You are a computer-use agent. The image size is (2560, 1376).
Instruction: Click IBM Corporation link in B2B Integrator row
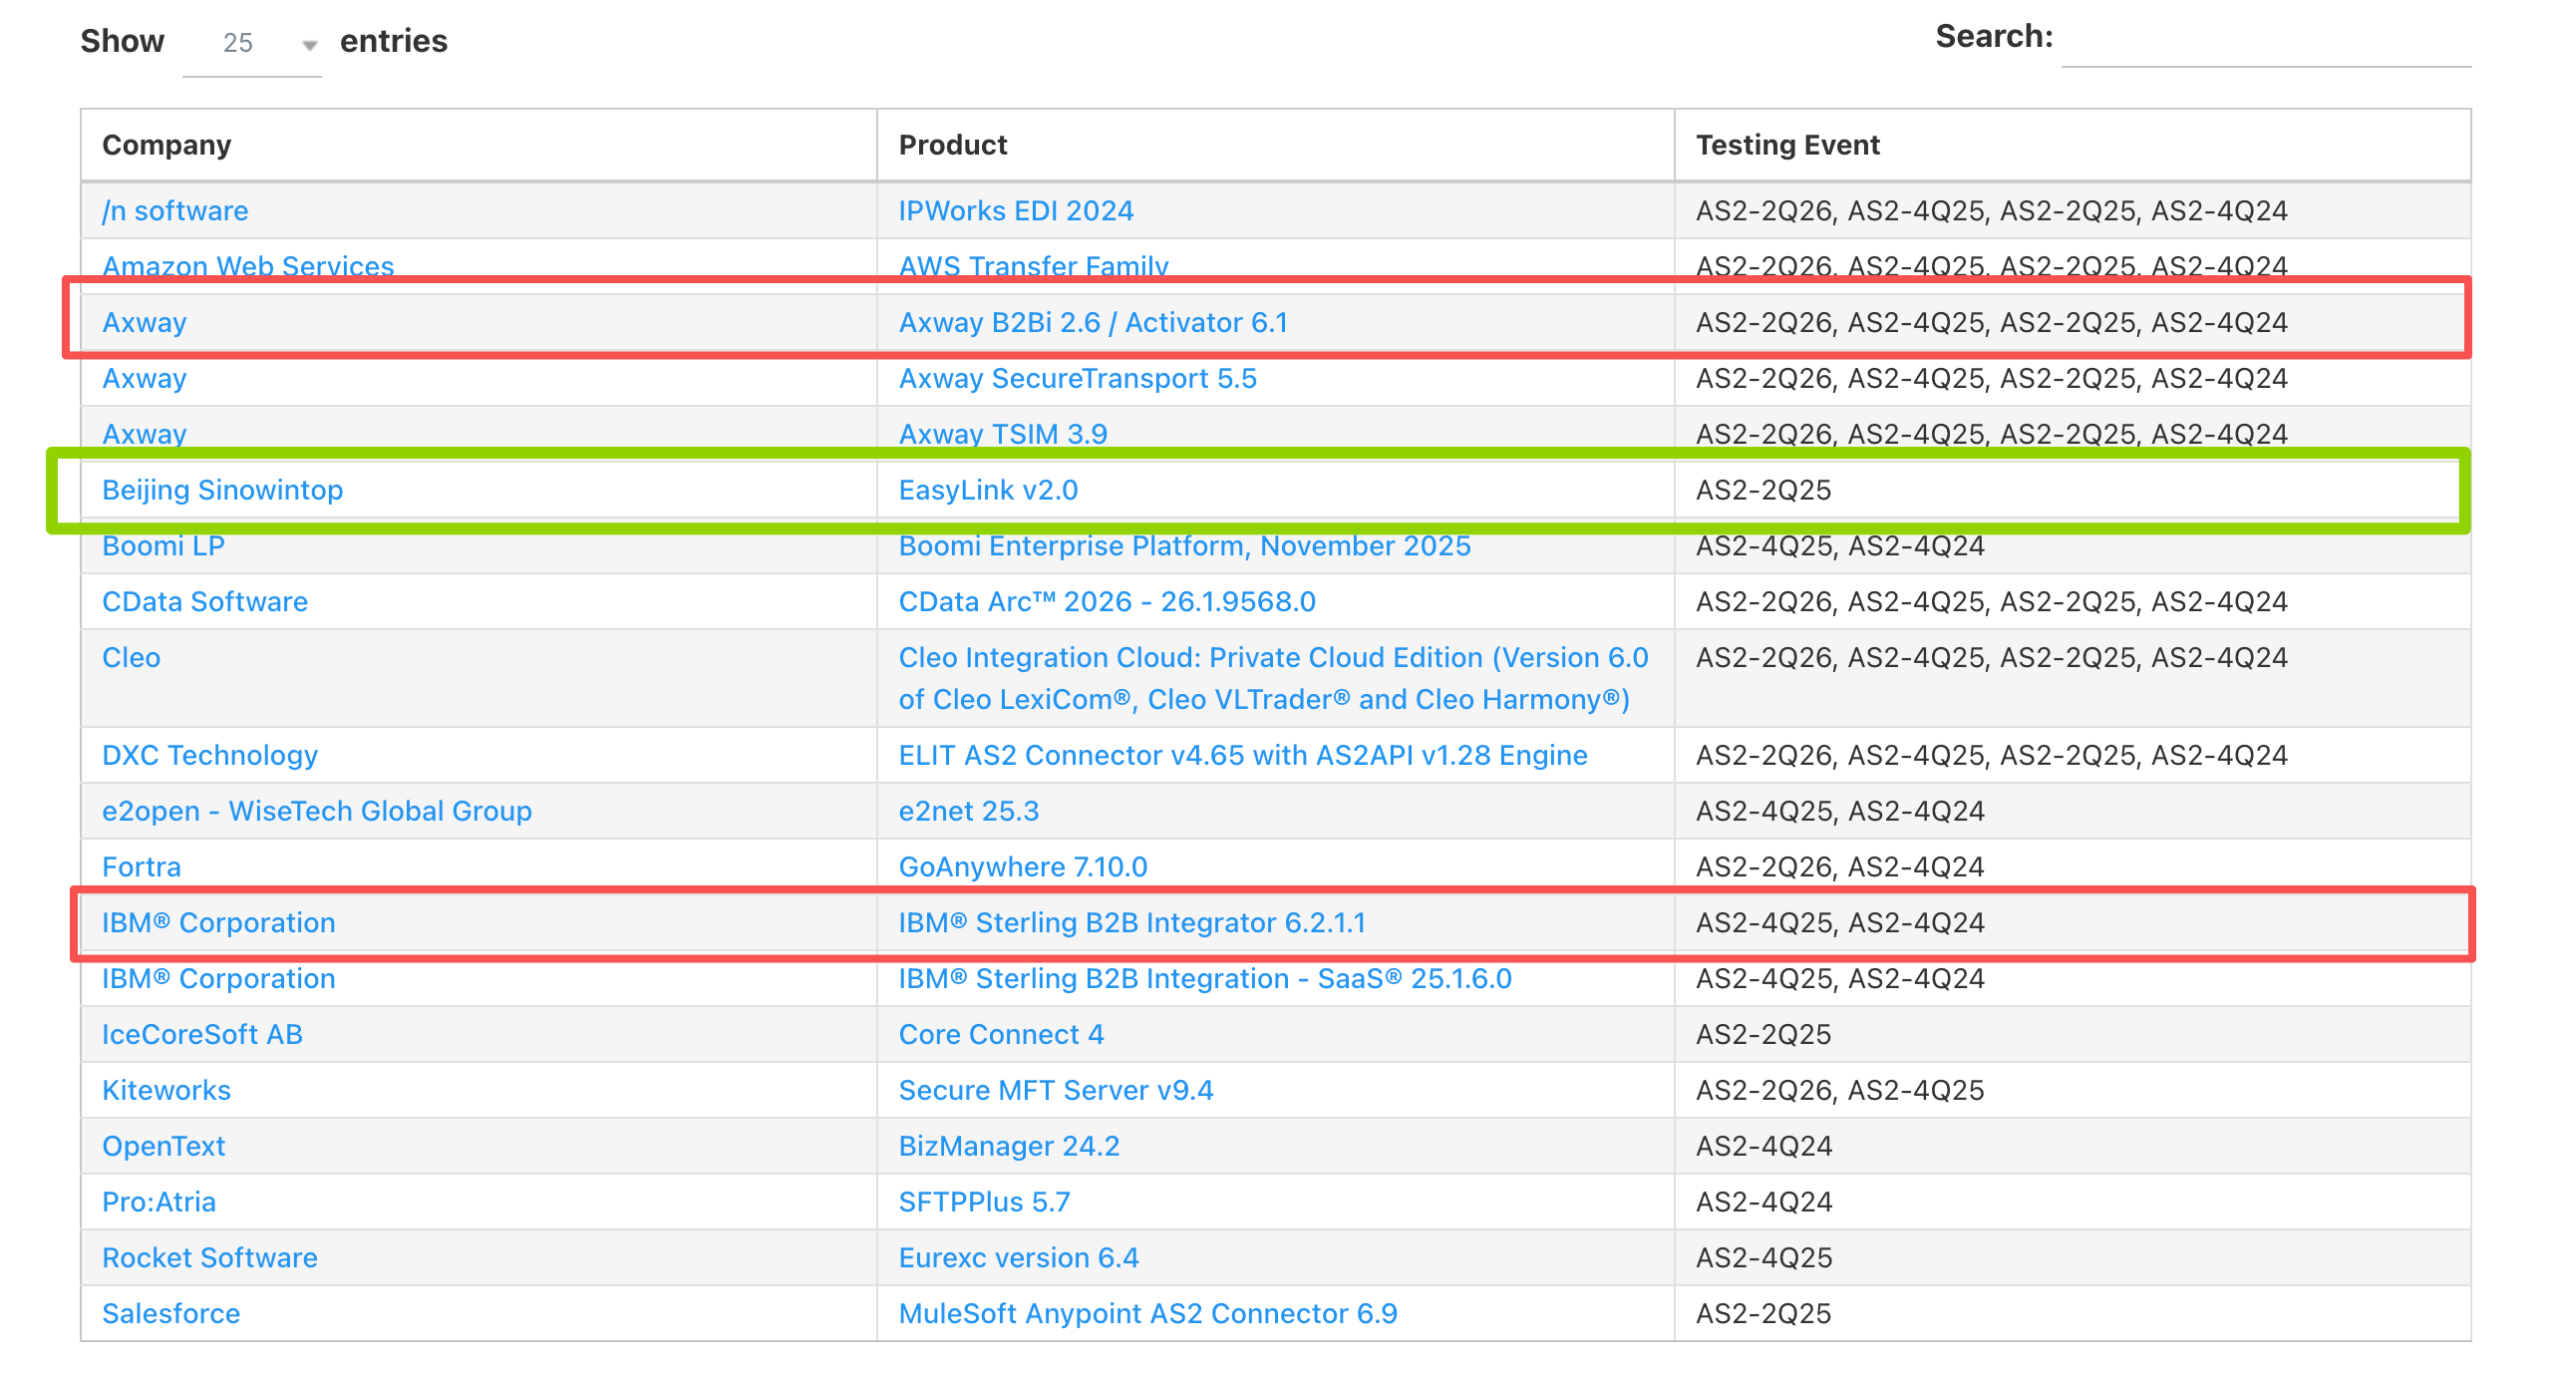pos(218,924)
